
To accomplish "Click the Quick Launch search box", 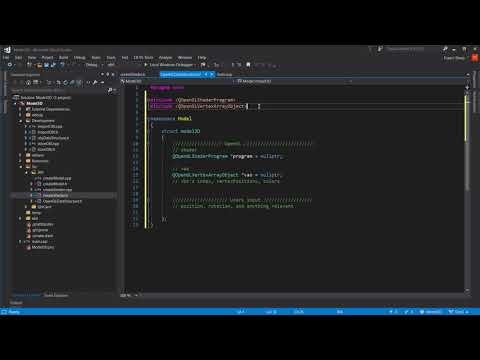I will click(408, 49).
